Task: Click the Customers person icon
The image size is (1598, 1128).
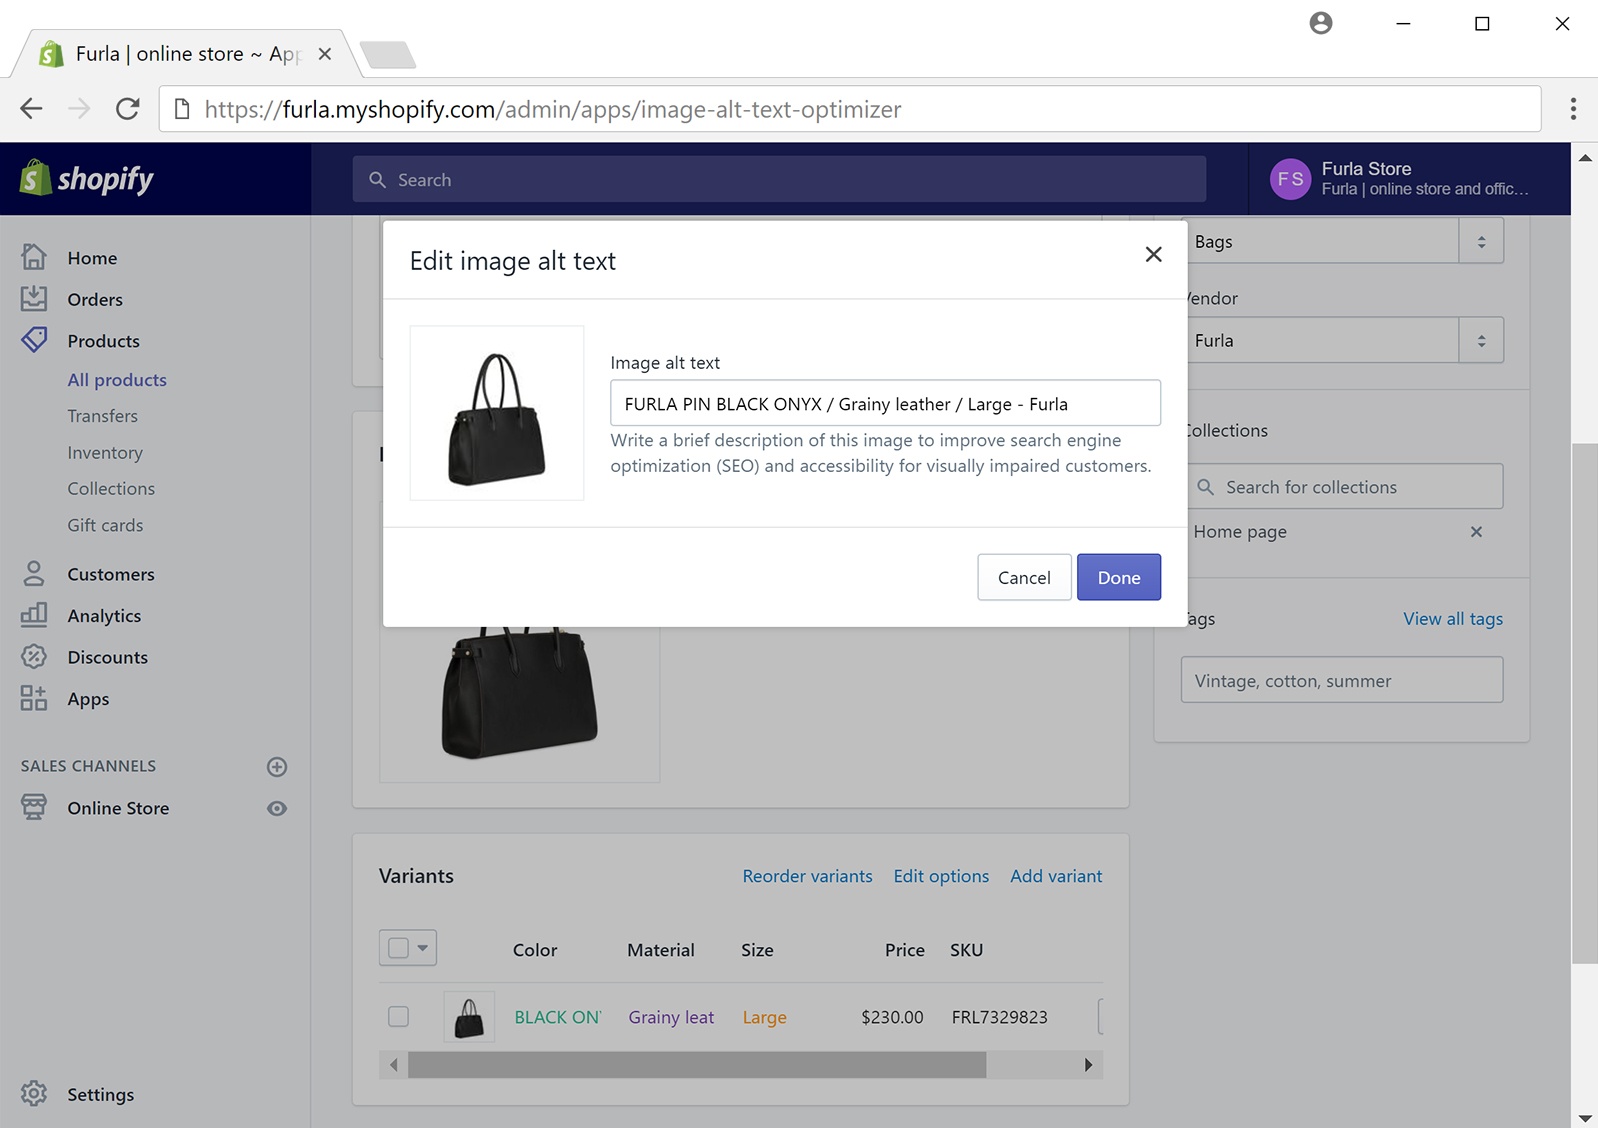Action: click(34, 573)
